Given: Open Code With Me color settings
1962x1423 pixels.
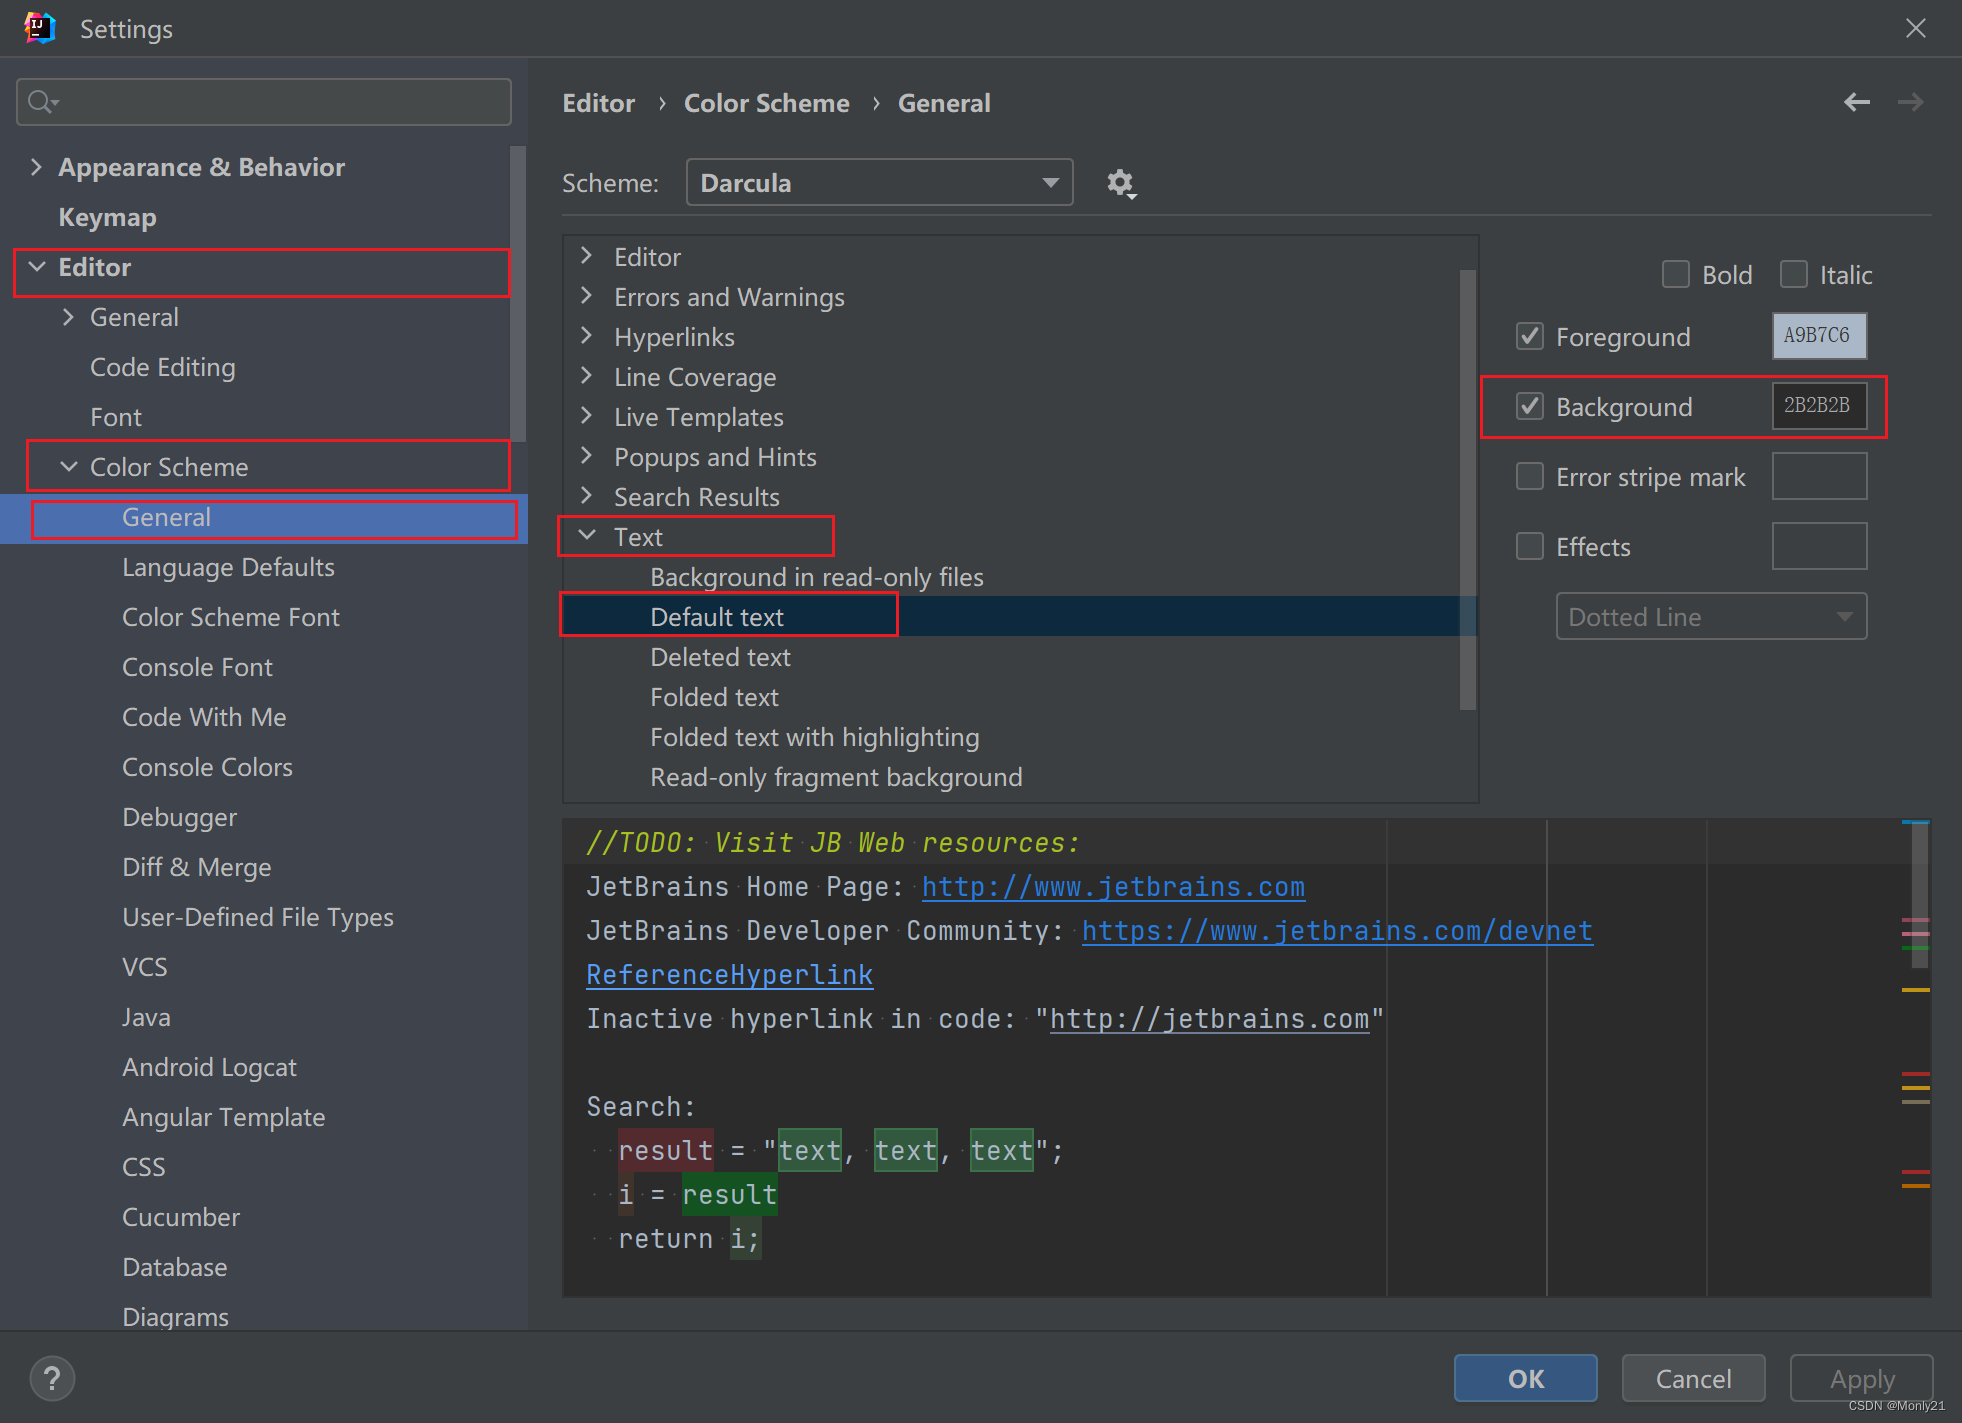Looking at the screenshot, I should click(x=204, y=717).
